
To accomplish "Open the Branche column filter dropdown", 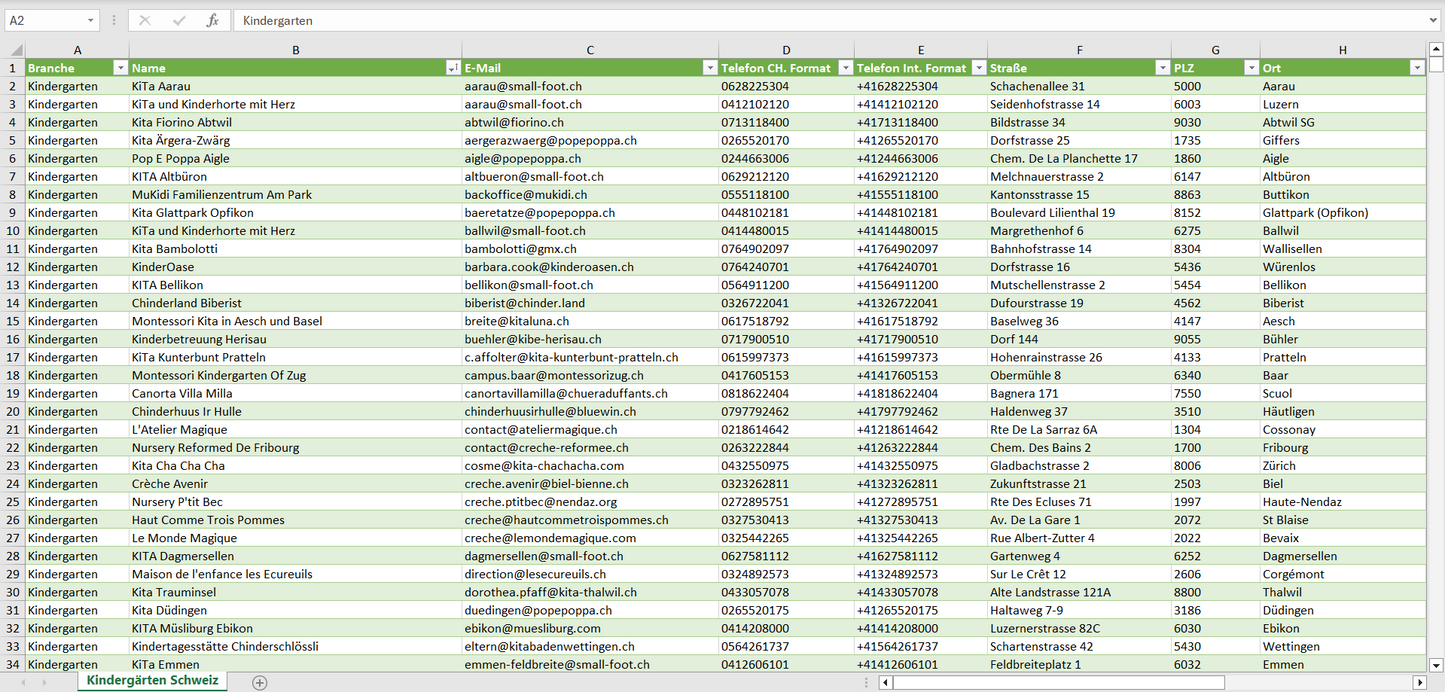I will coord(120,68).
